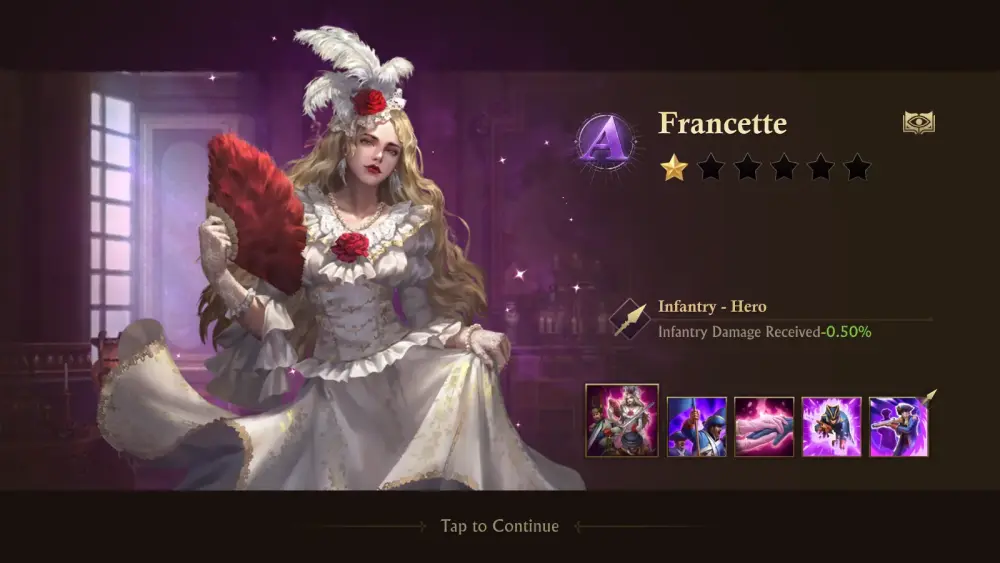Tap the second empty black star

(747, 168)
